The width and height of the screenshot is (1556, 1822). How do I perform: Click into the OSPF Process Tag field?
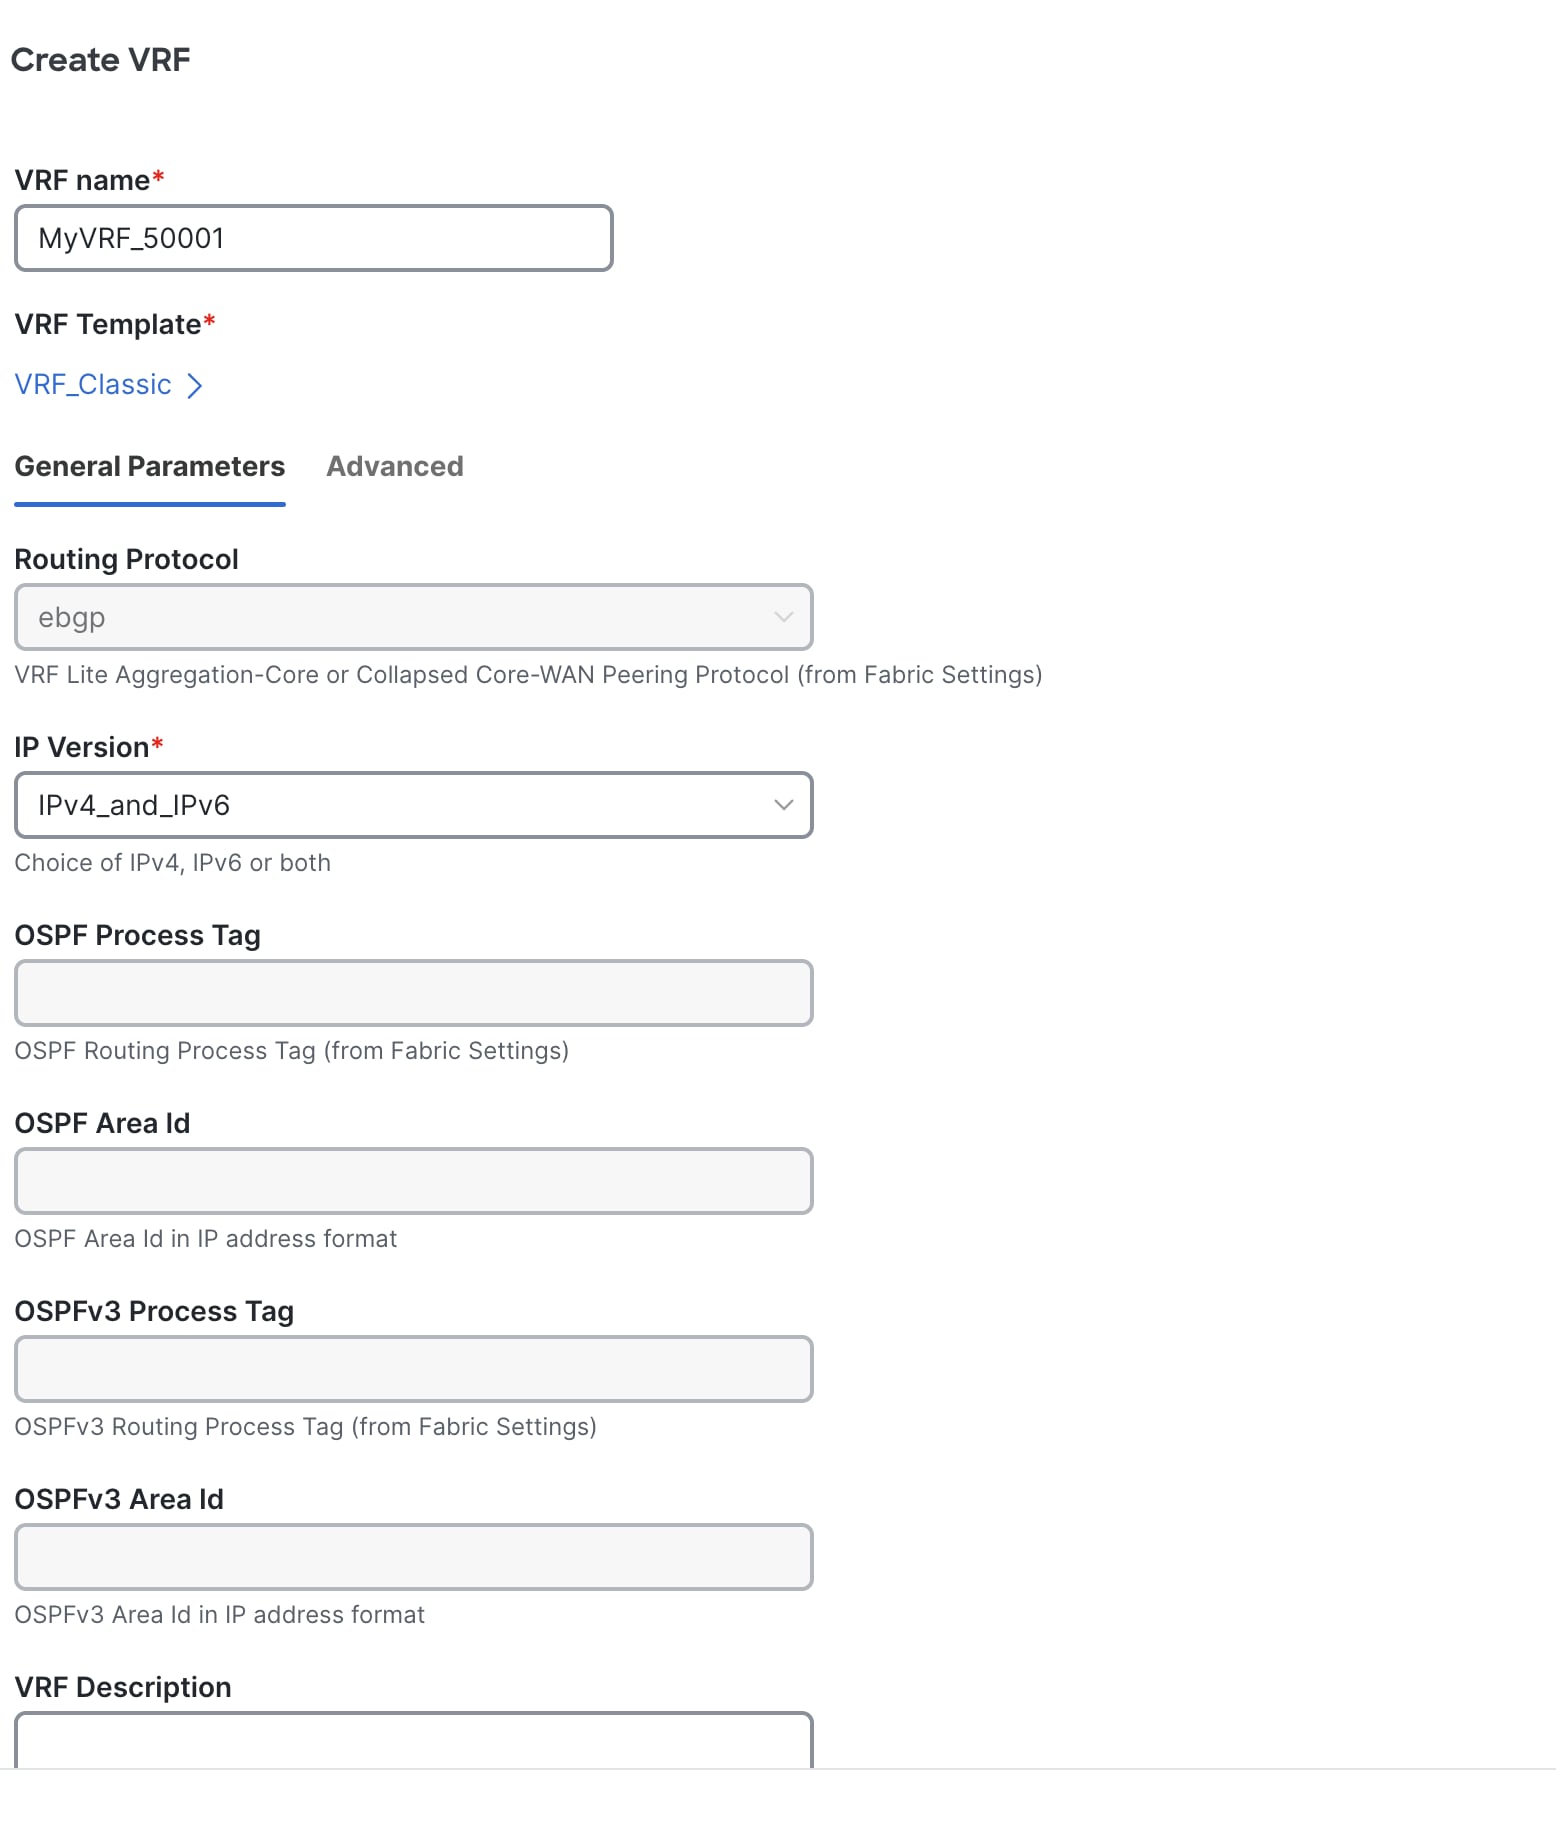(x=413, y=993)
